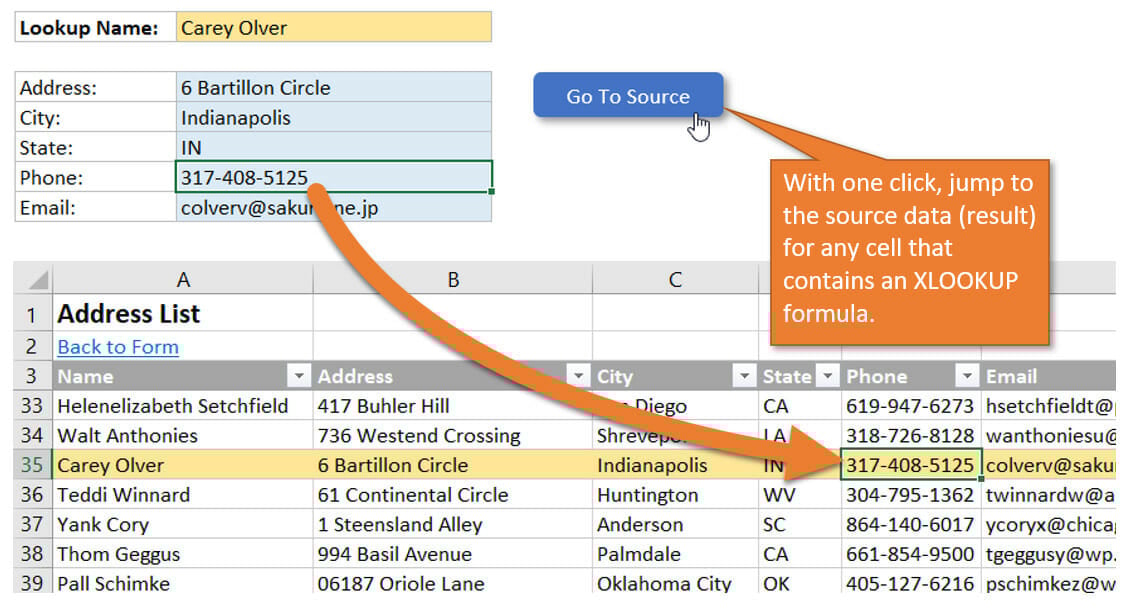The image size is (1133, 609).
Task: Select column C header
Action: pos(675,280)
